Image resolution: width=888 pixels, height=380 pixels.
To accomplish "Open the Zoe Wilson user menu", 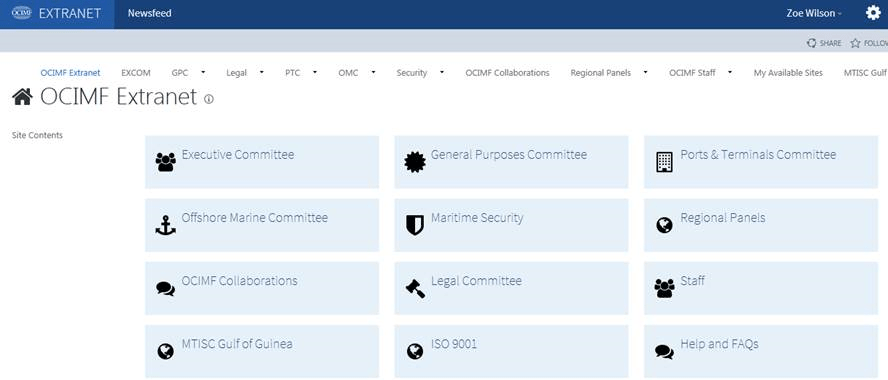I will click(x=814, y=13).
